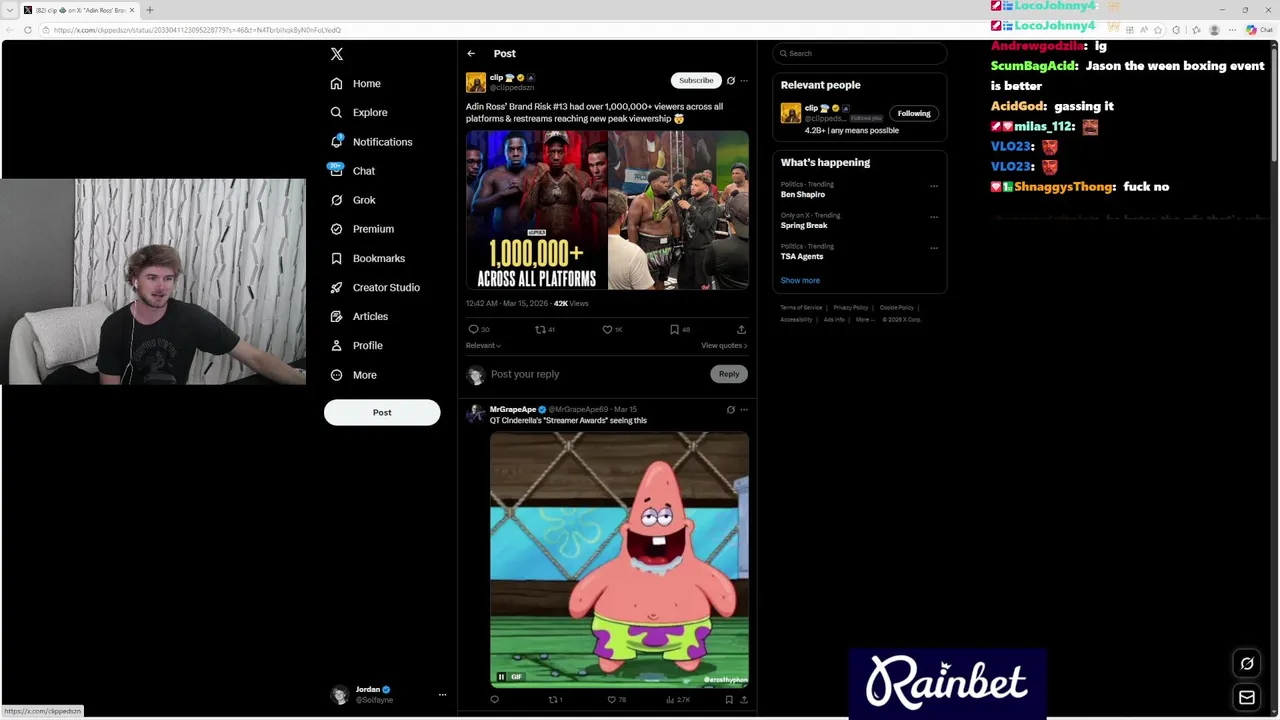1280x720 pixels.
Task: Click the Home house icon
Action: click(x=337, y=84)
